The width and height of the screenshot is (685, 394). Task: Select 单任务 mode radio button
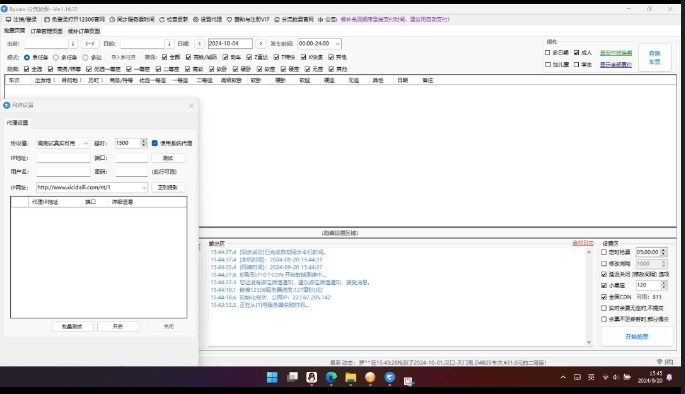pyautogui.click(x=27, y=57)
